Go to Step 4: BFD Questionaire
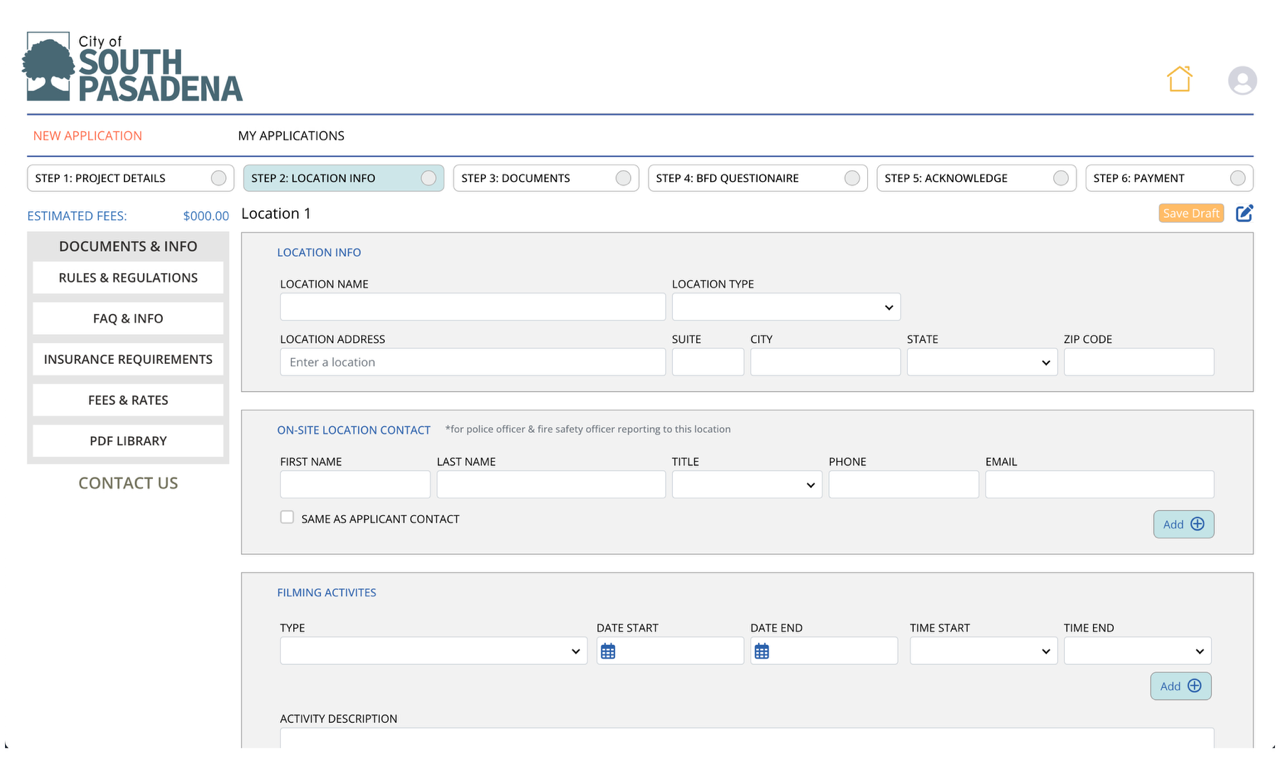 pos(756,178)
